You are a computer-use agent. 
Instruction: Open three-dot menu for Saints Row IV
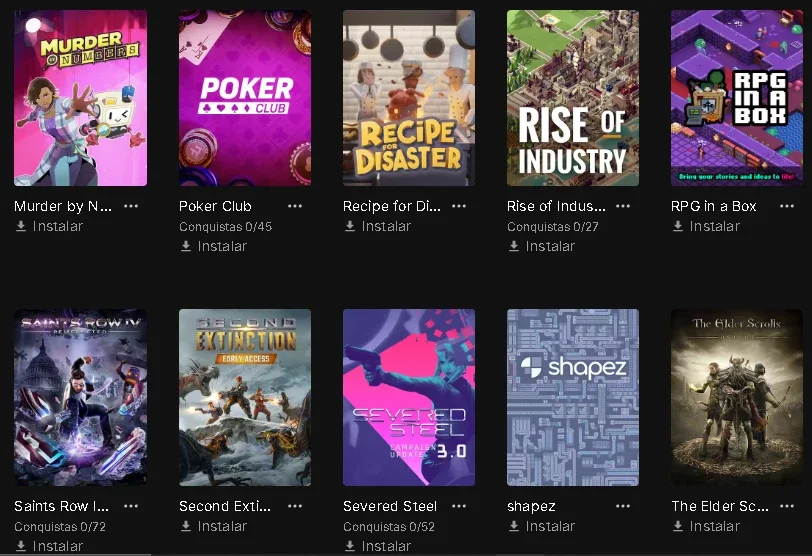point(131,506)
